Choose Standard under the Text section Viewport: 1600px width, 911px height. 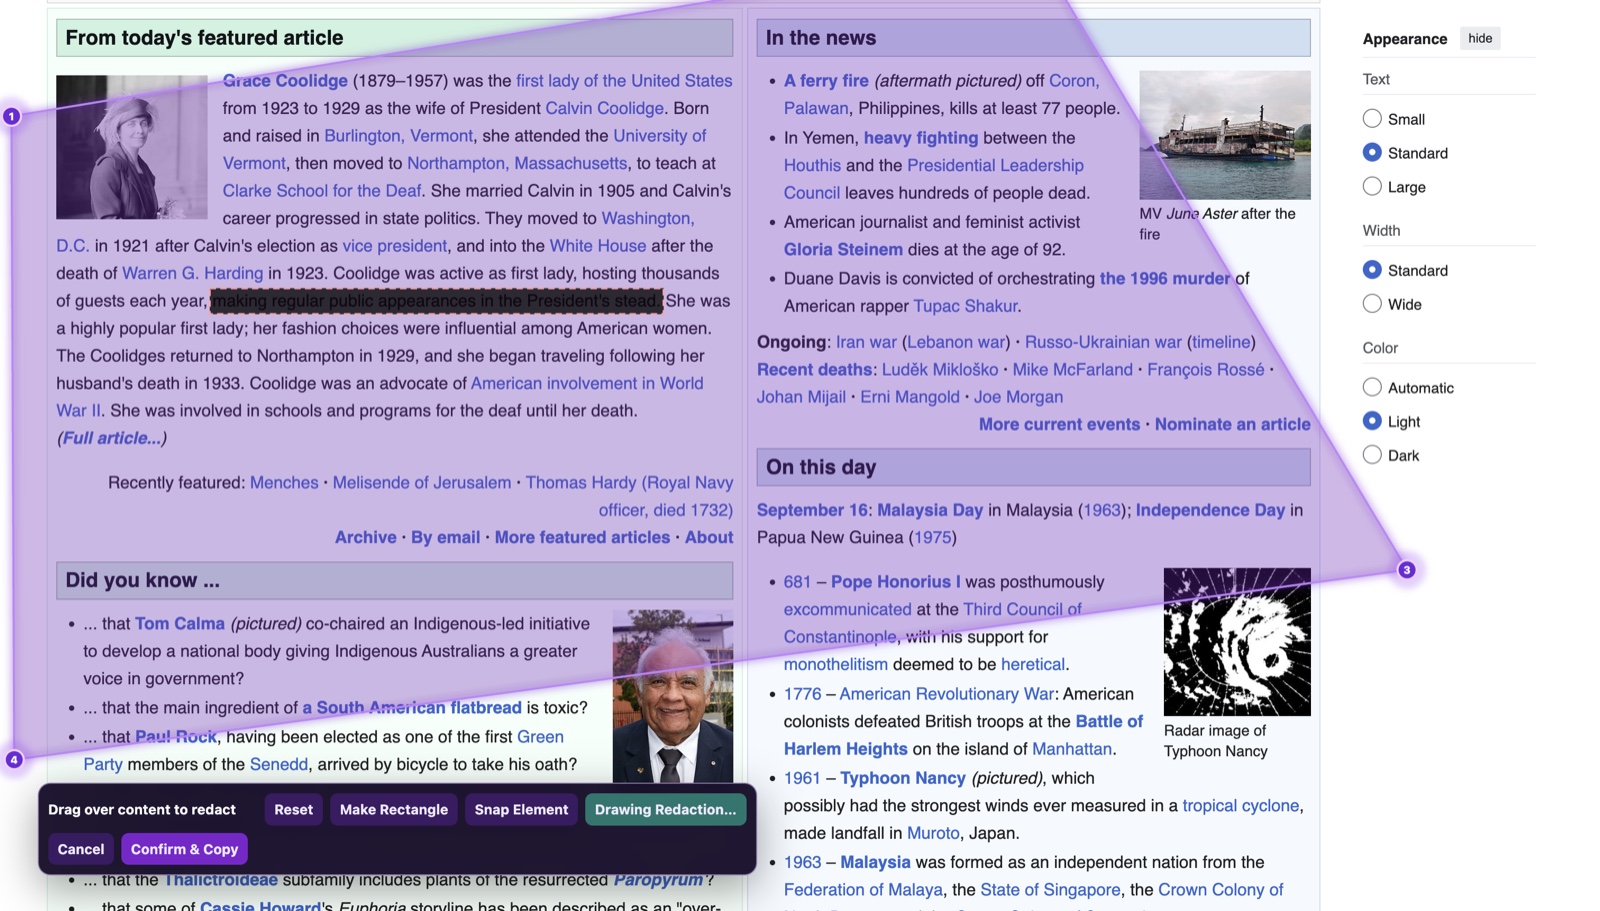click(x=1372, y=153)
